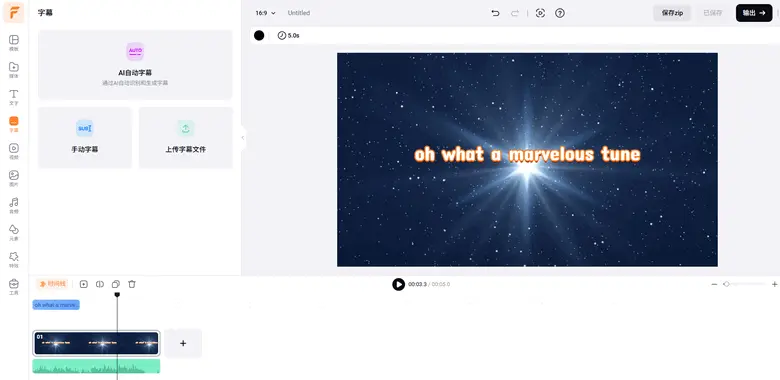Viewport: 780px width, 380px height.
Task: Click the redo arrow icon
Action: [x=515, y=13]
